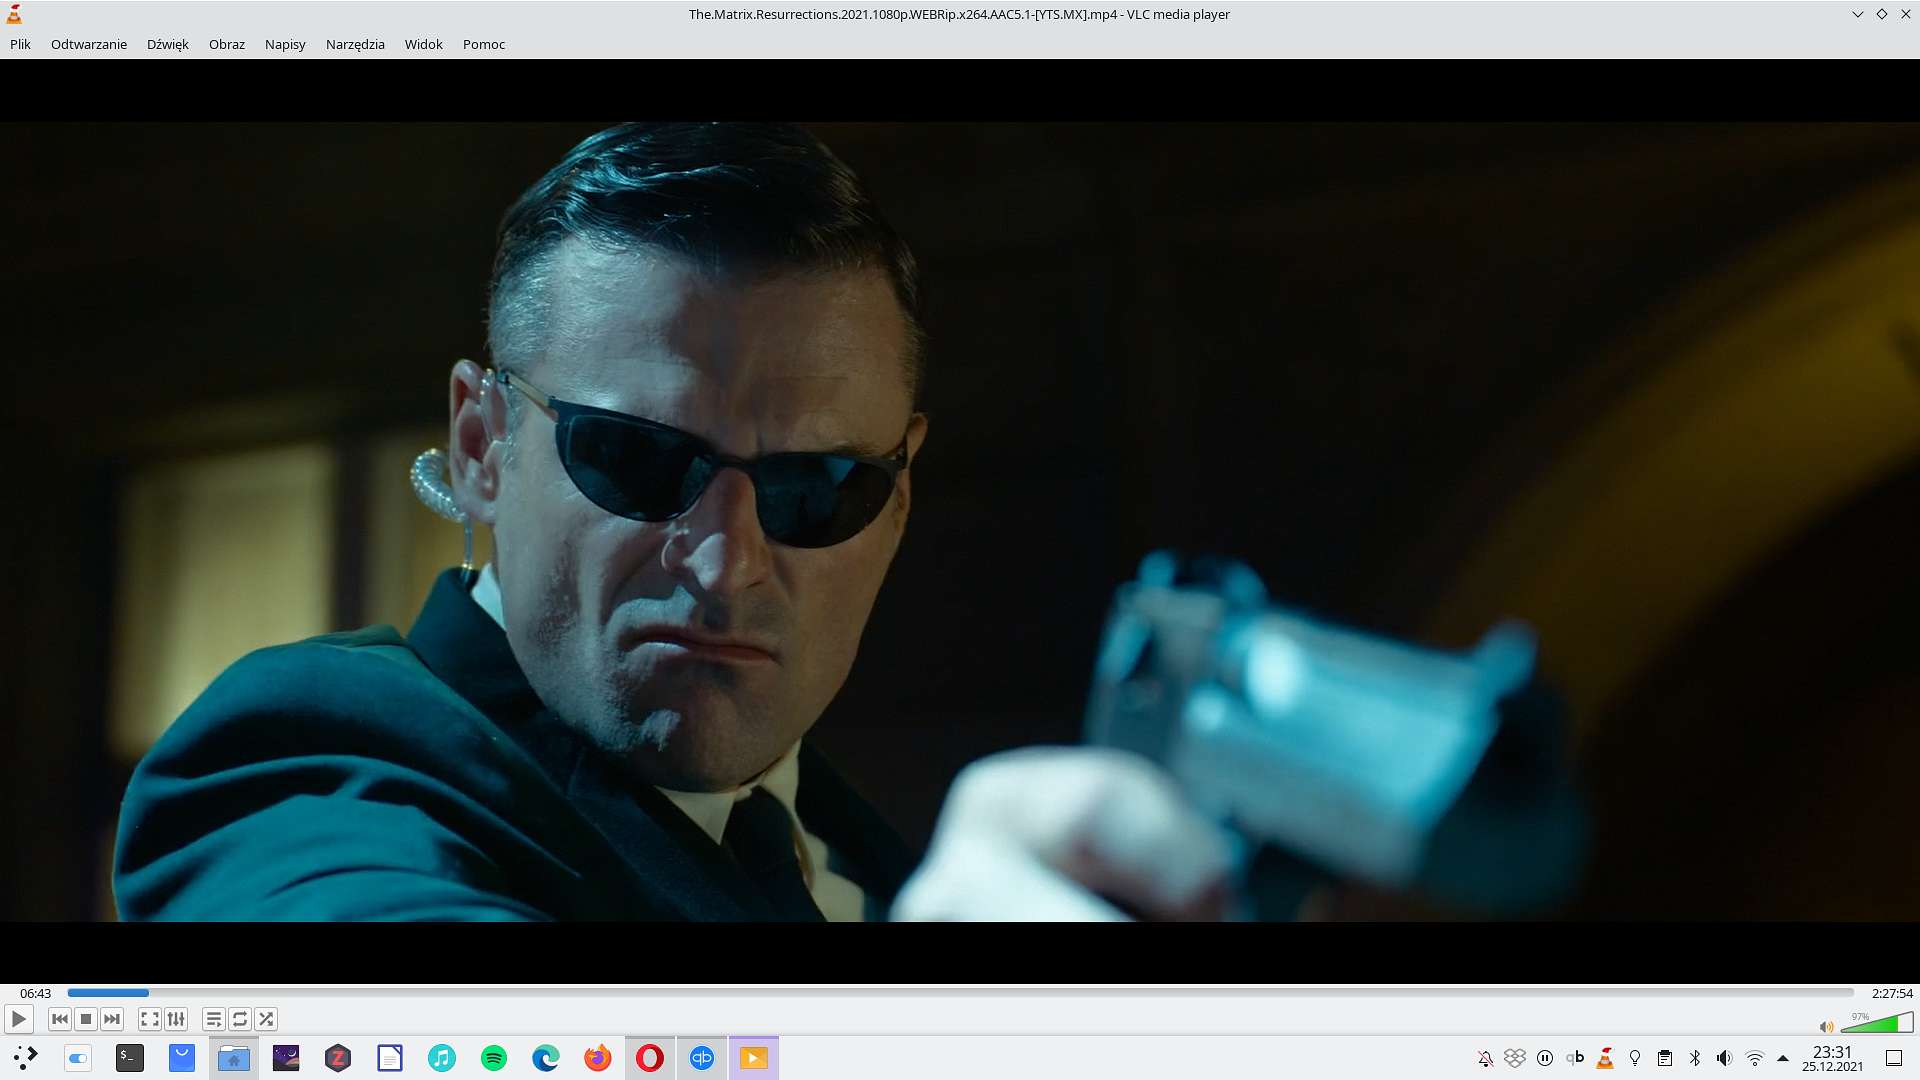
Task: Switch to the Opera browser window
Action: (650, 1058)
